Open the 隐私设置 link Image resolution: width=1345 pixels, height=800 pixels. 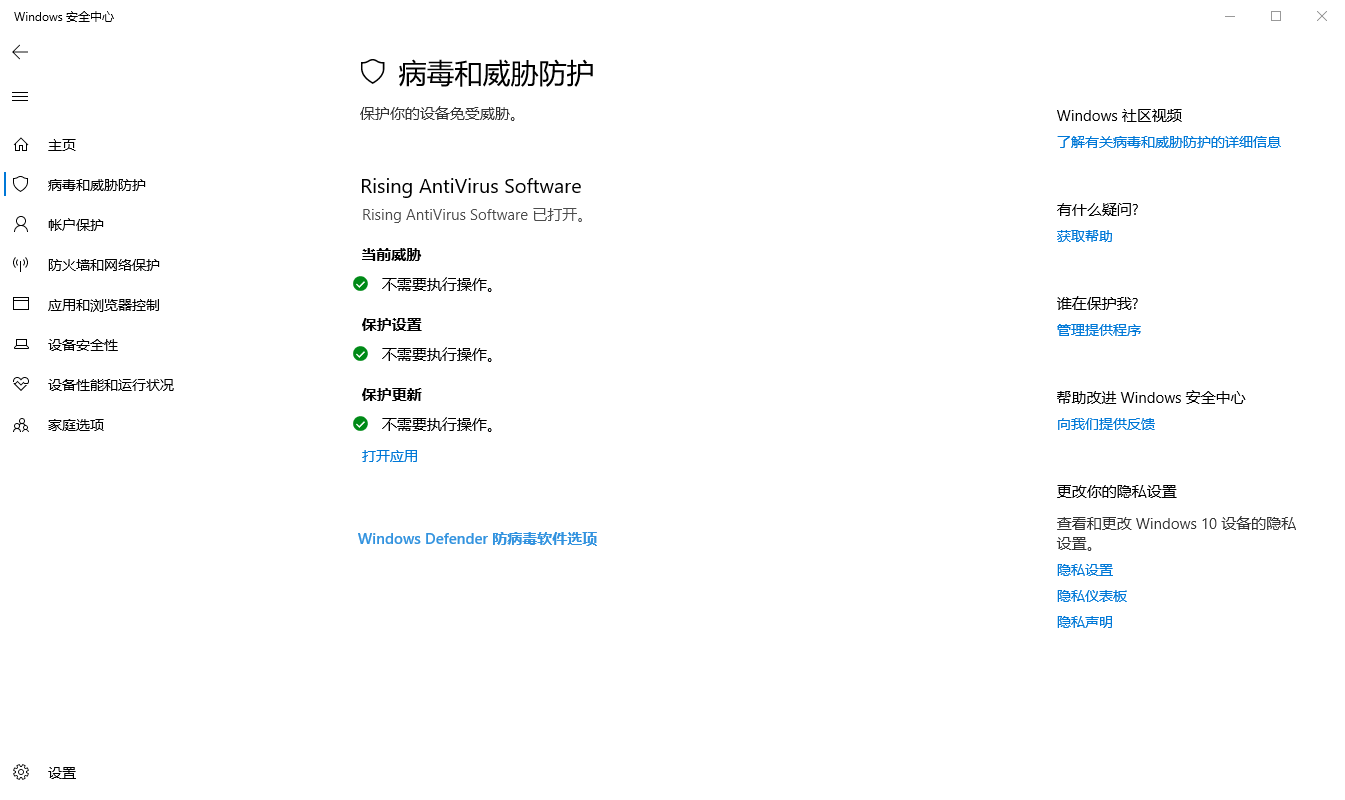click(1085, 570)
